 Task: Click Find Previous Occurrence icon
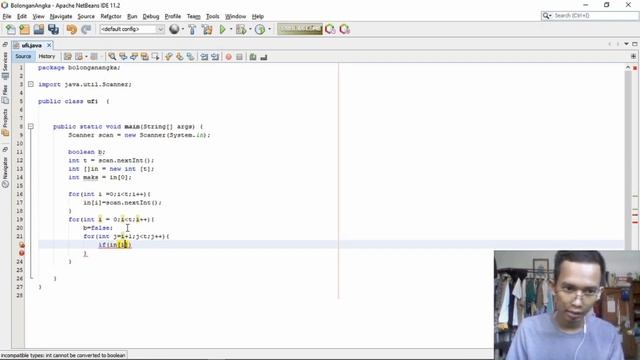[x=123, y=57]
